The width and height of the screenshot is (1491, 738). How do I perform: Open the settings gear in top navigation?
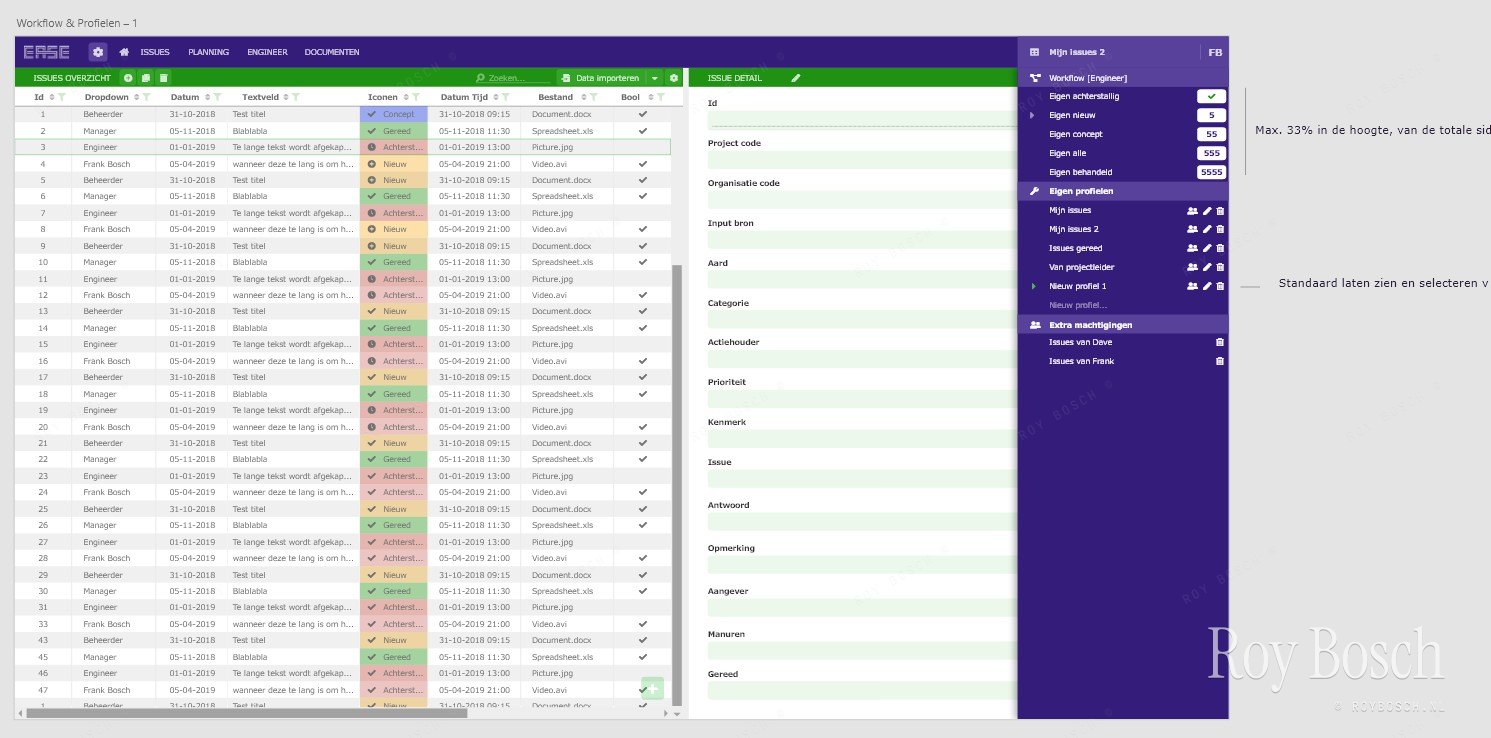click(98, 52)
